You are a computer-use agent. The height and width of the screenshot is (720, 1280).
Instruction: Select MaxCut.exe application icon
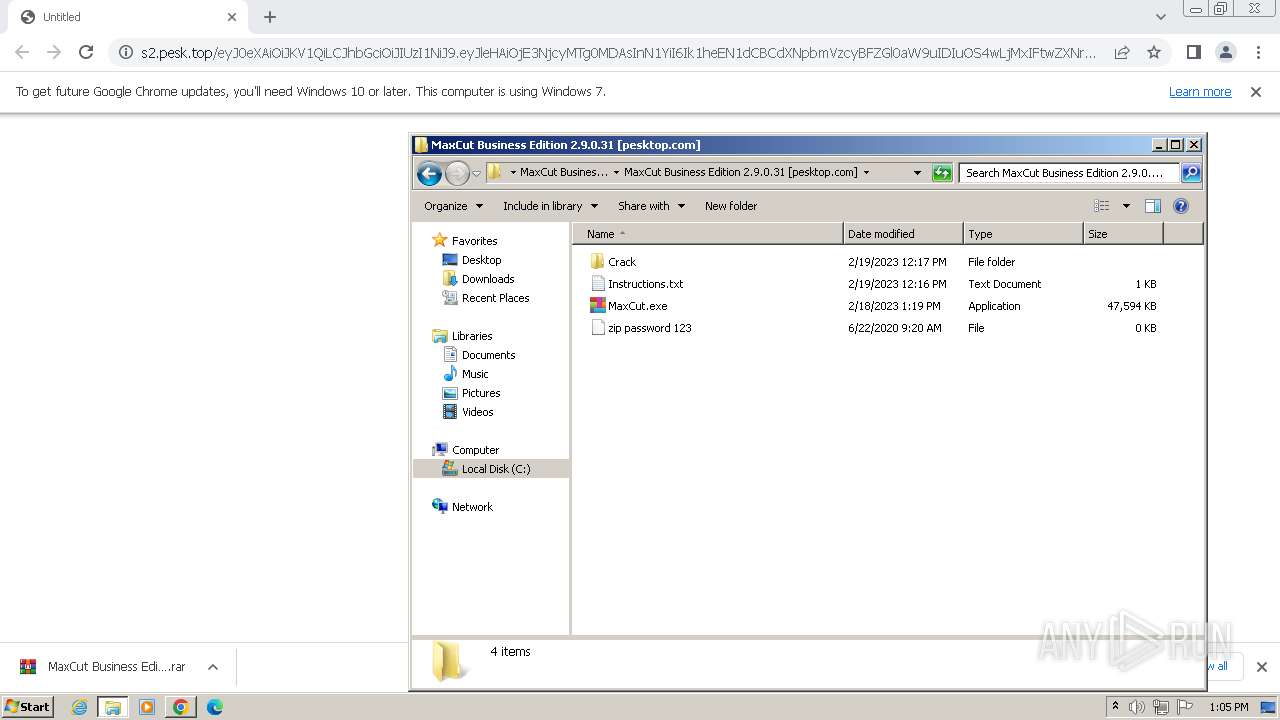598,306
